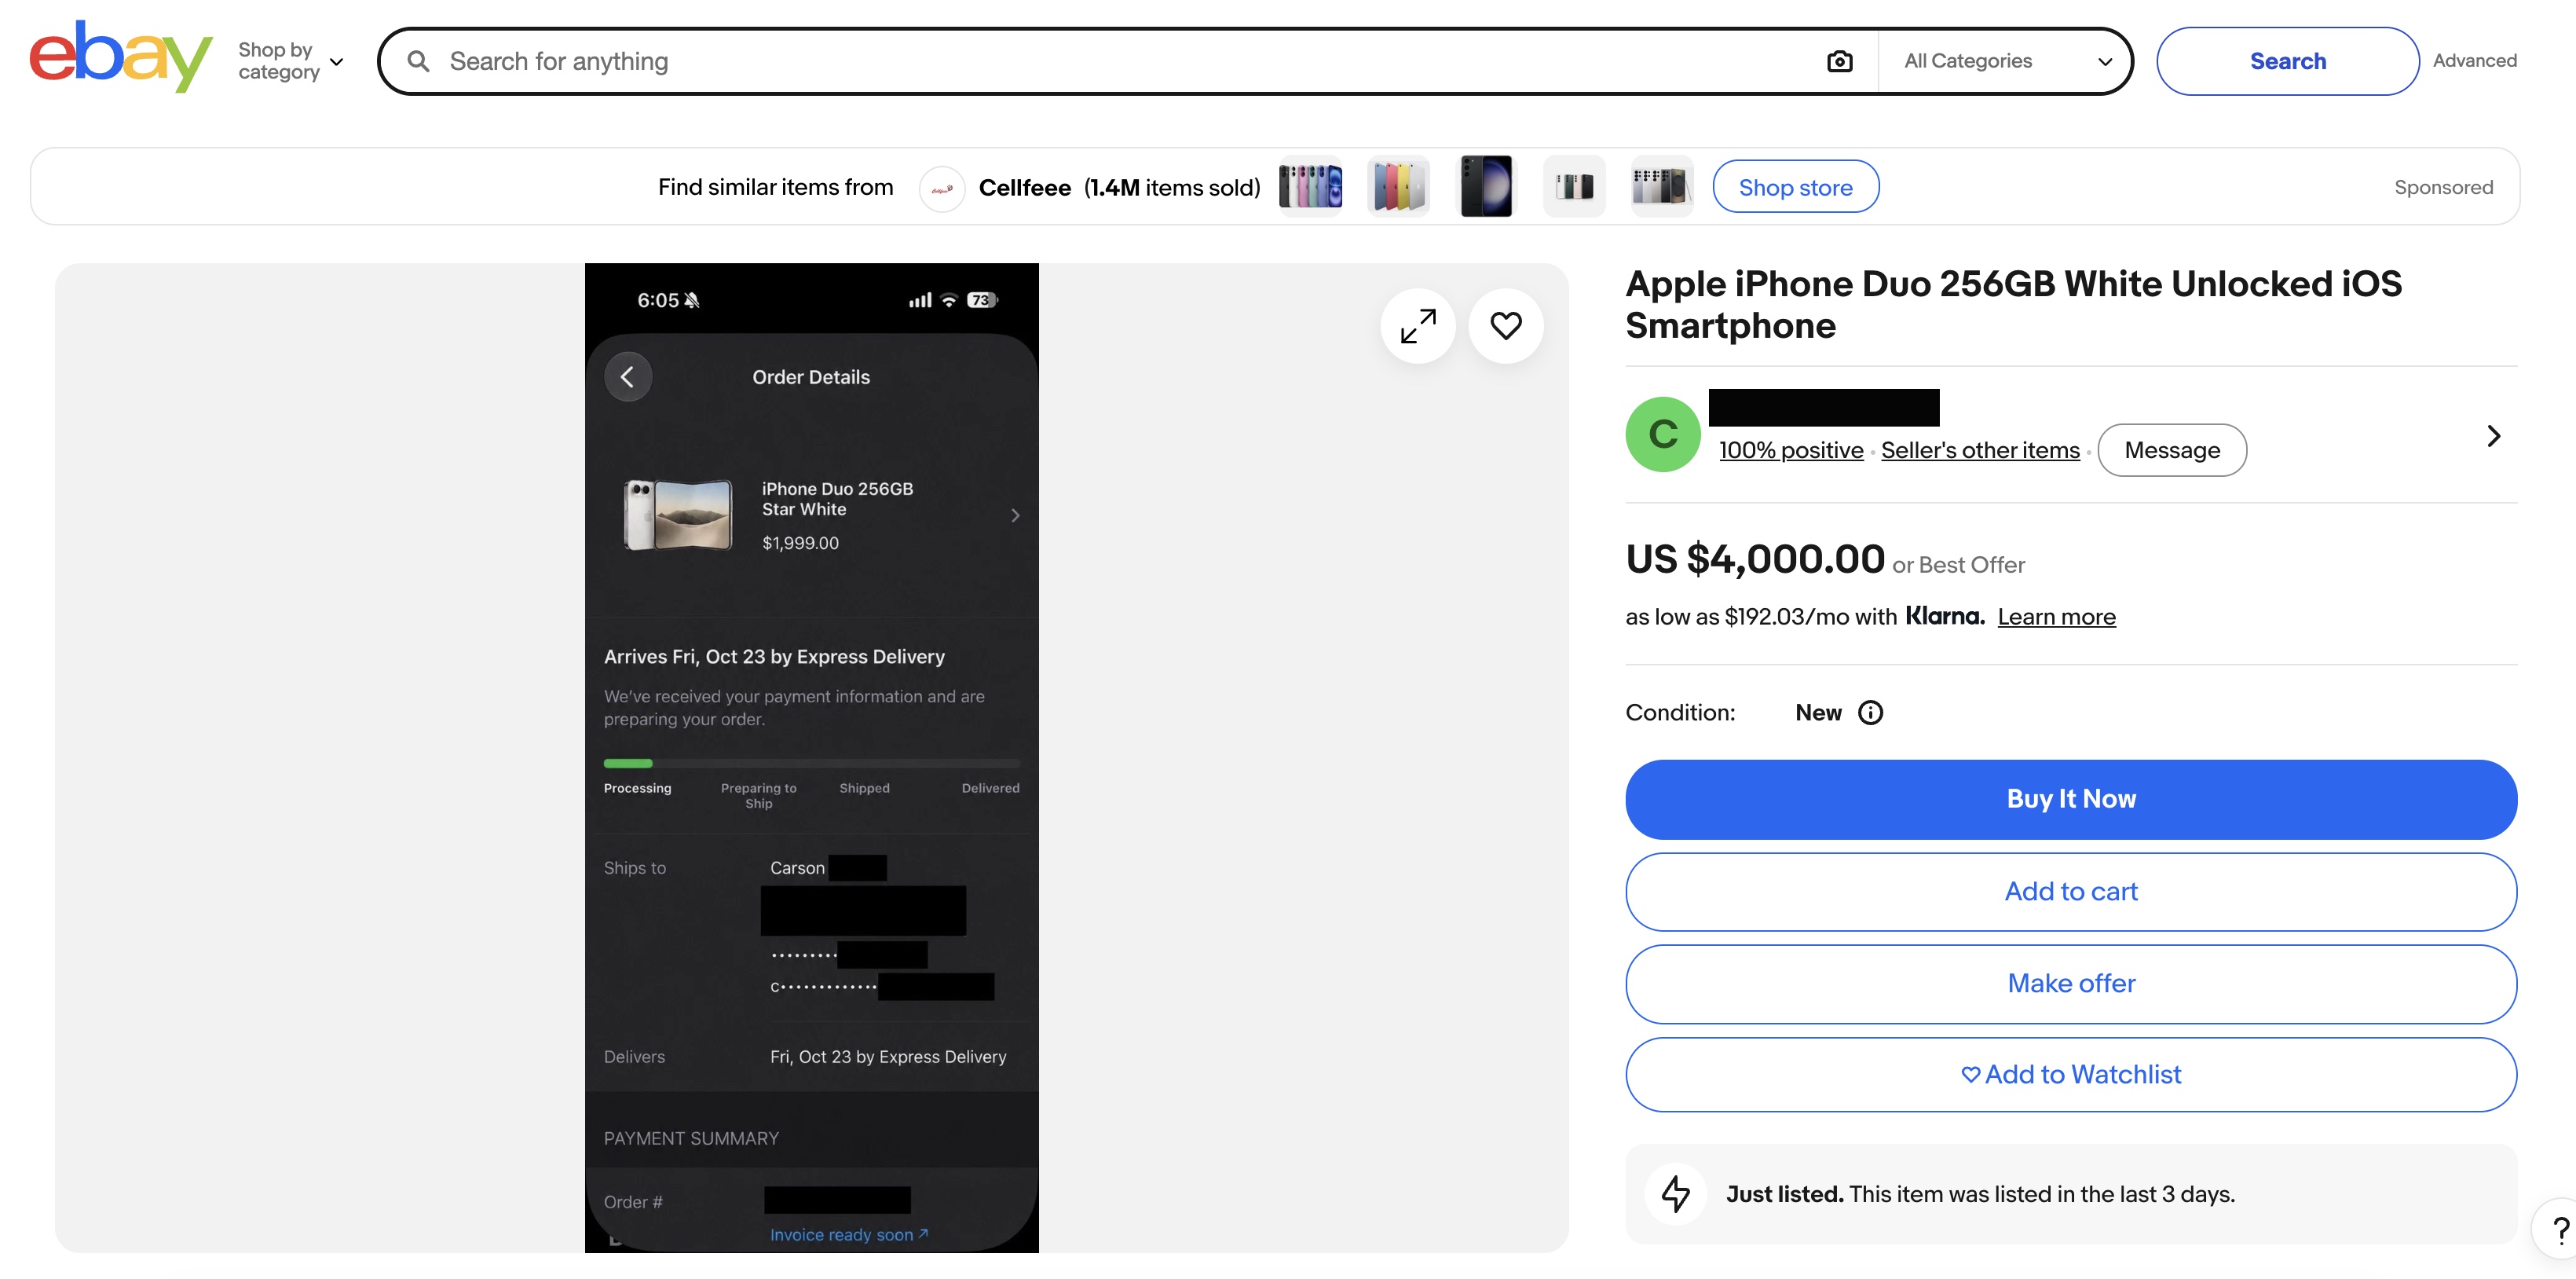Screen dimensions: 2576x1279
Task: Click the Apple iPhone Duo listing title
Action: 2013,305
